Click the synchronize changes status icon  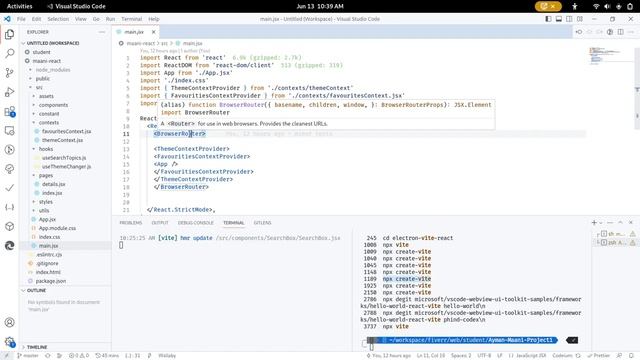point(48,356)
